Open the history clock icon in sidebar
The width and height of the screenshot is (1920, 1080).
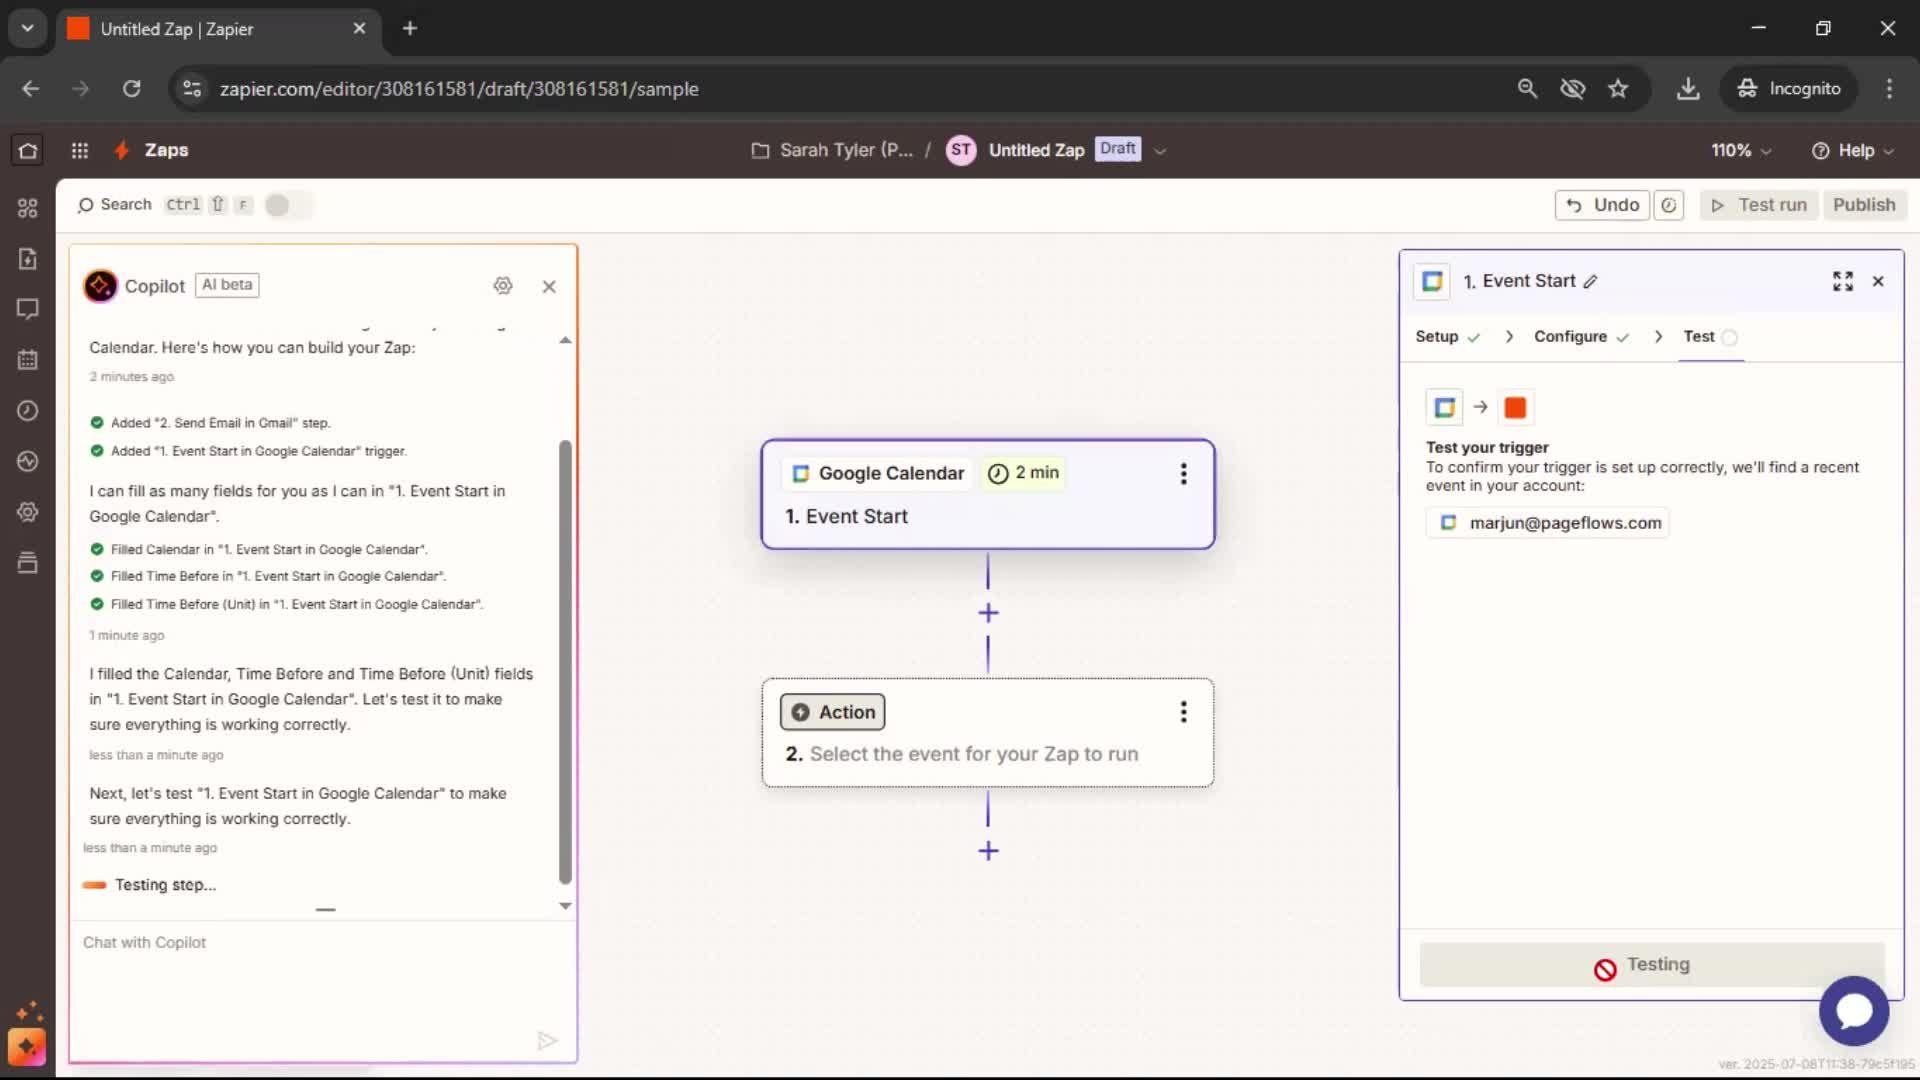28,411
